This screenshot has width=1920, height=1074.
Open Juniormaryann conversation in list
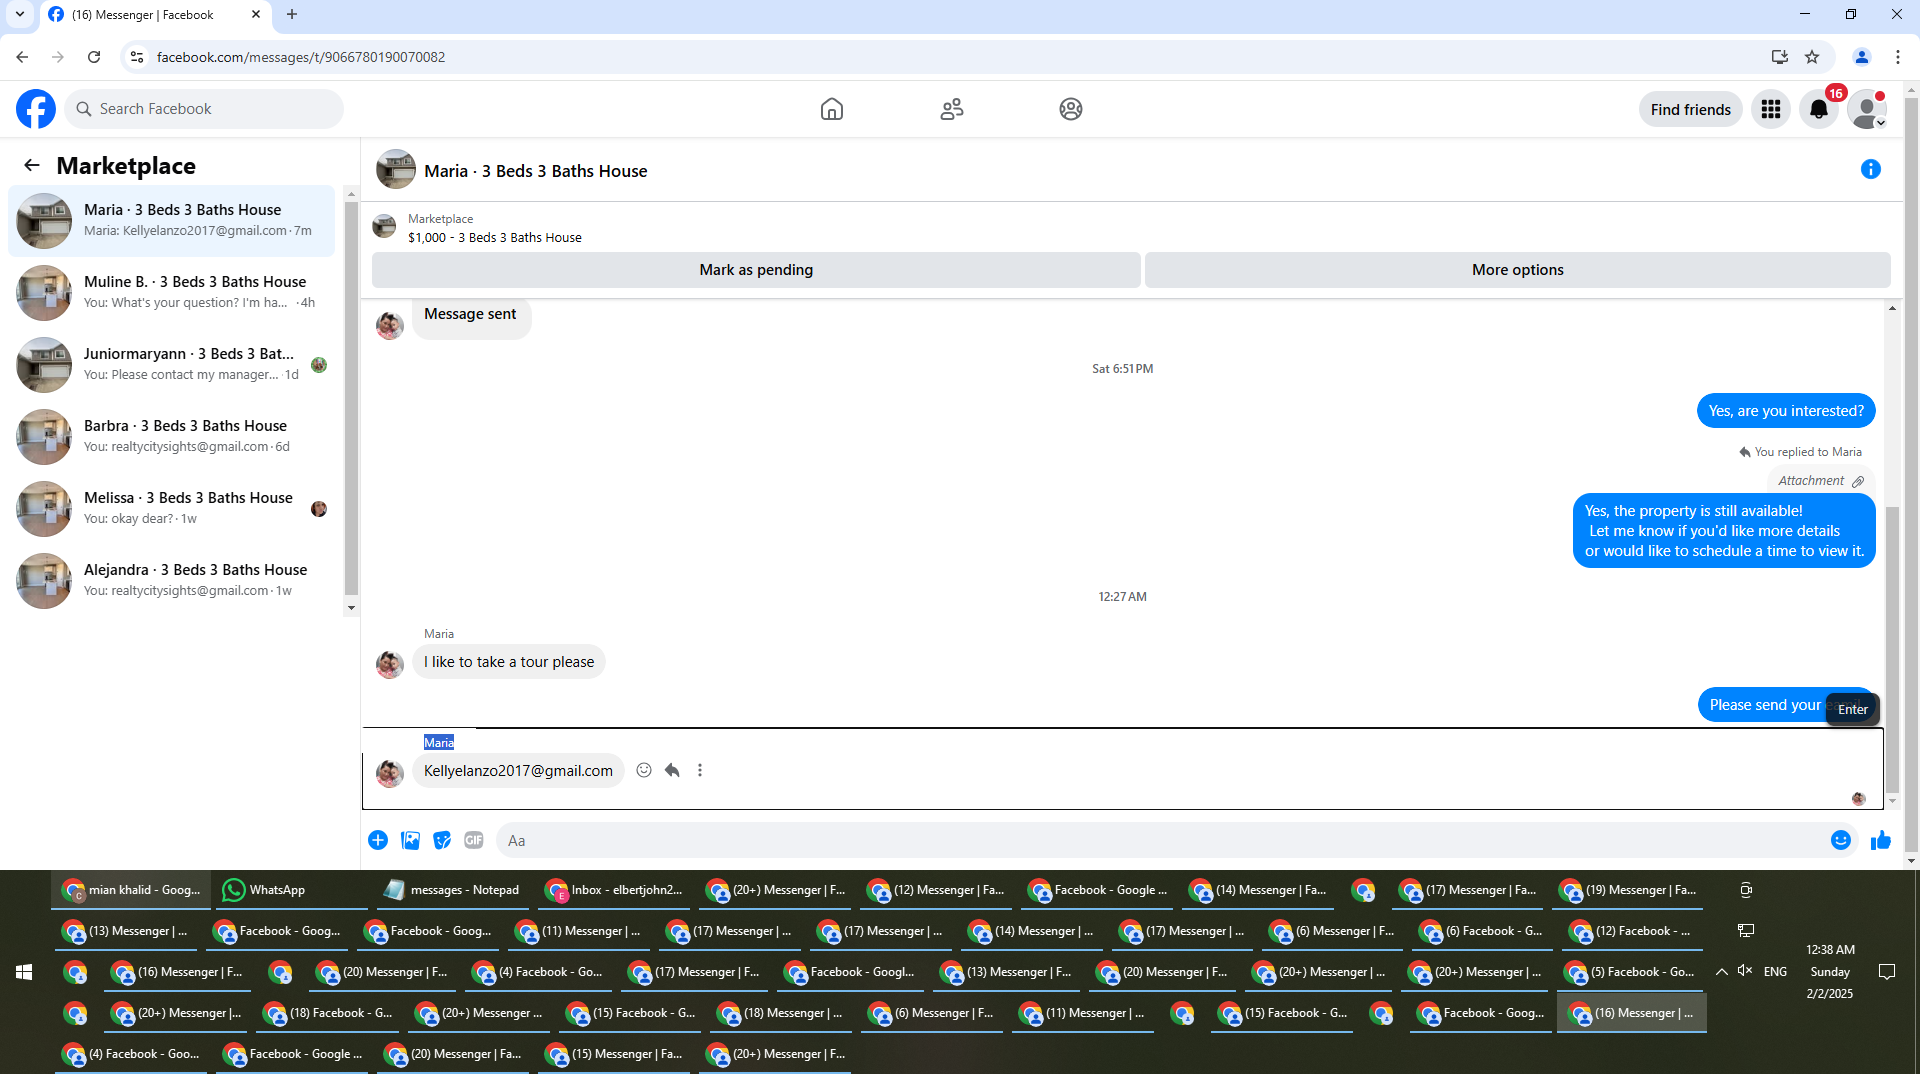172,364
